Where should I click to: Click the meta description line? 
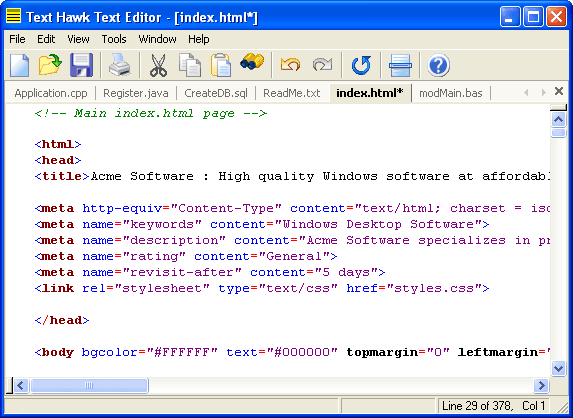point(292,240)
